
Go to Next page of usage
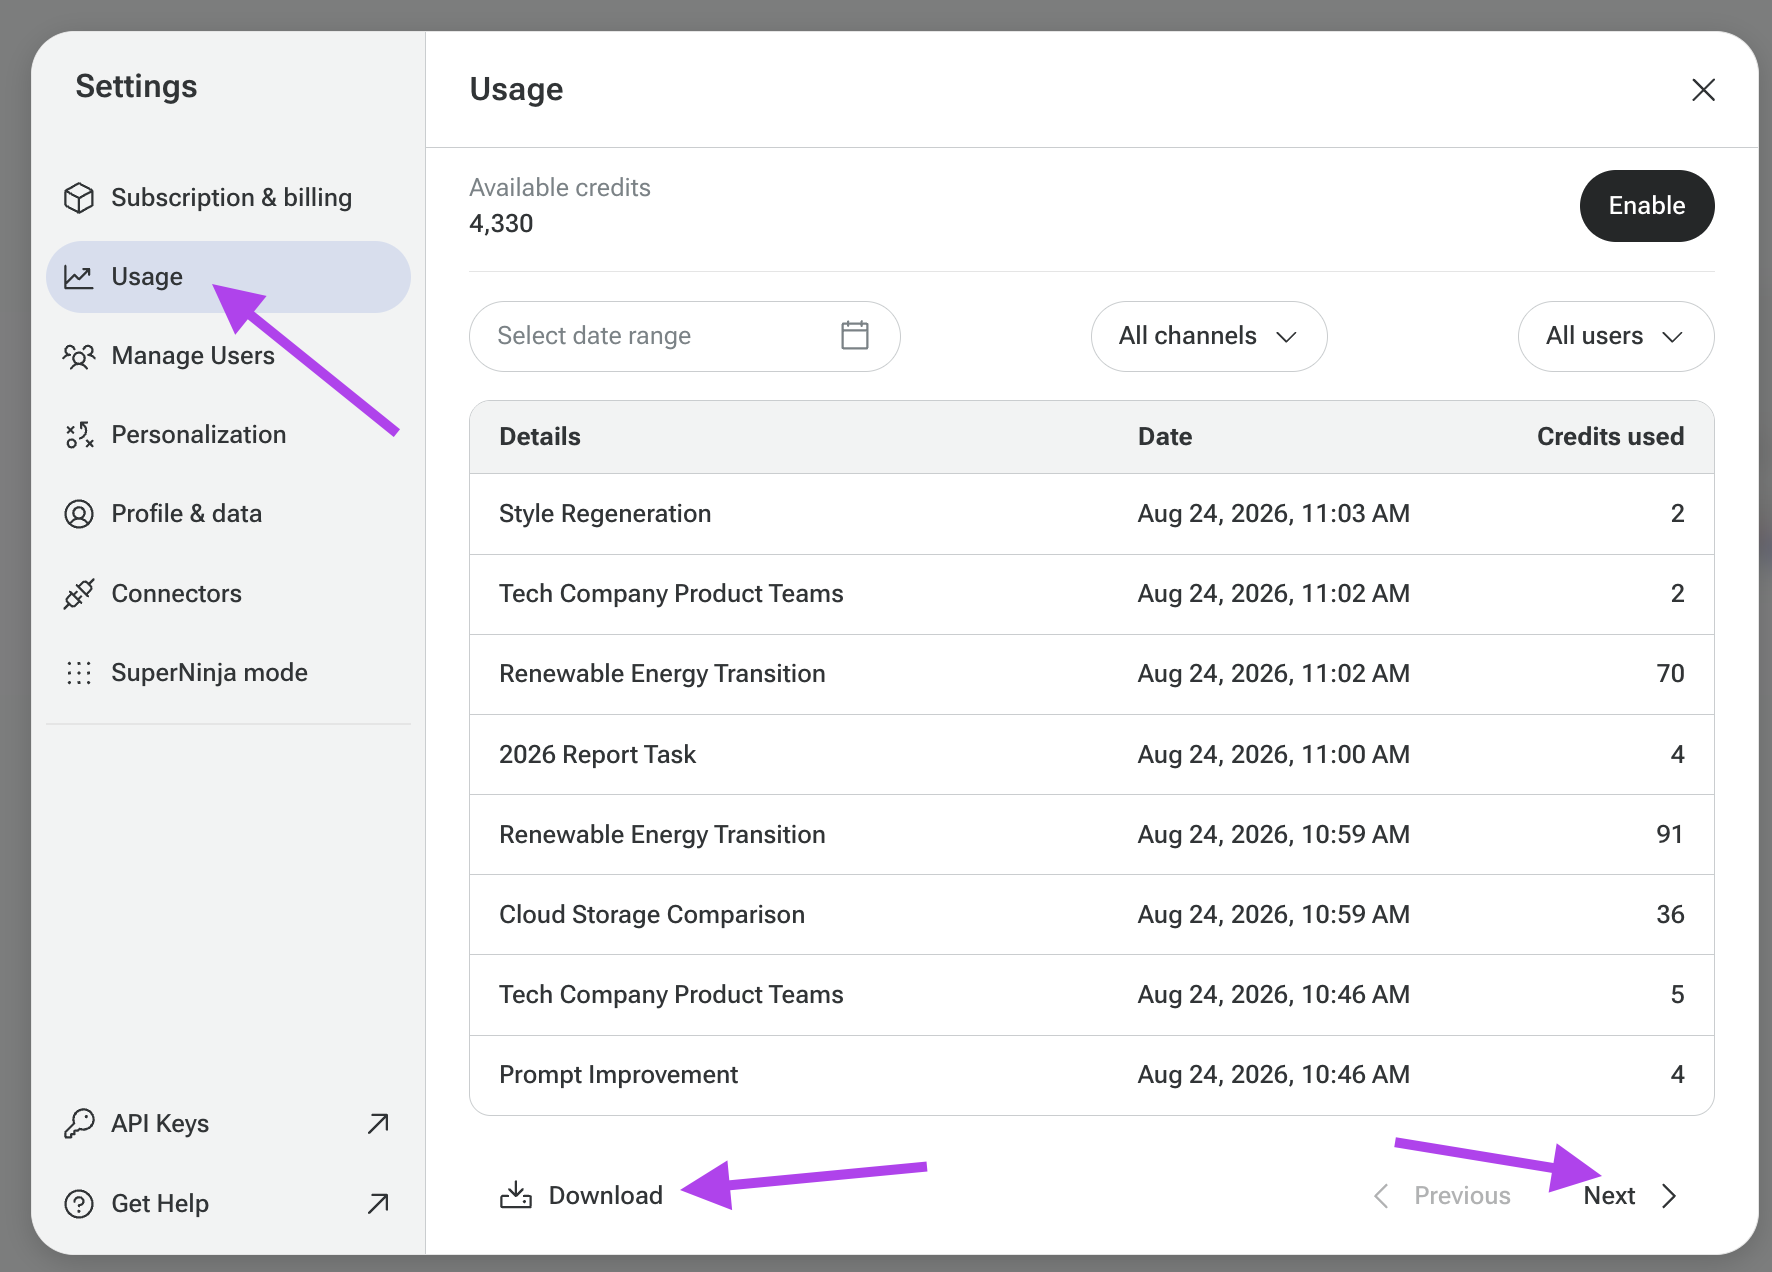[x=1630, y=1196]
